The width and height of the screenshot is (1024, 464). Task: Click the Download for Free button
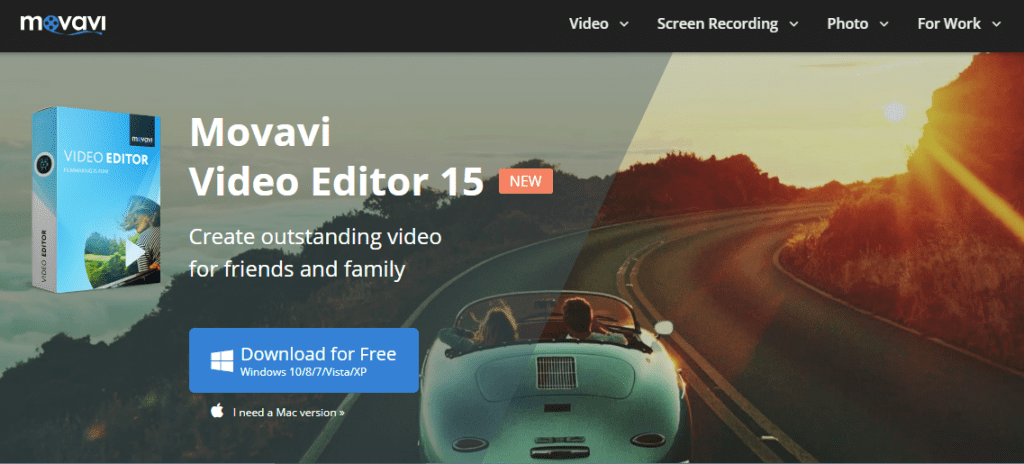(x=304, y=360)
